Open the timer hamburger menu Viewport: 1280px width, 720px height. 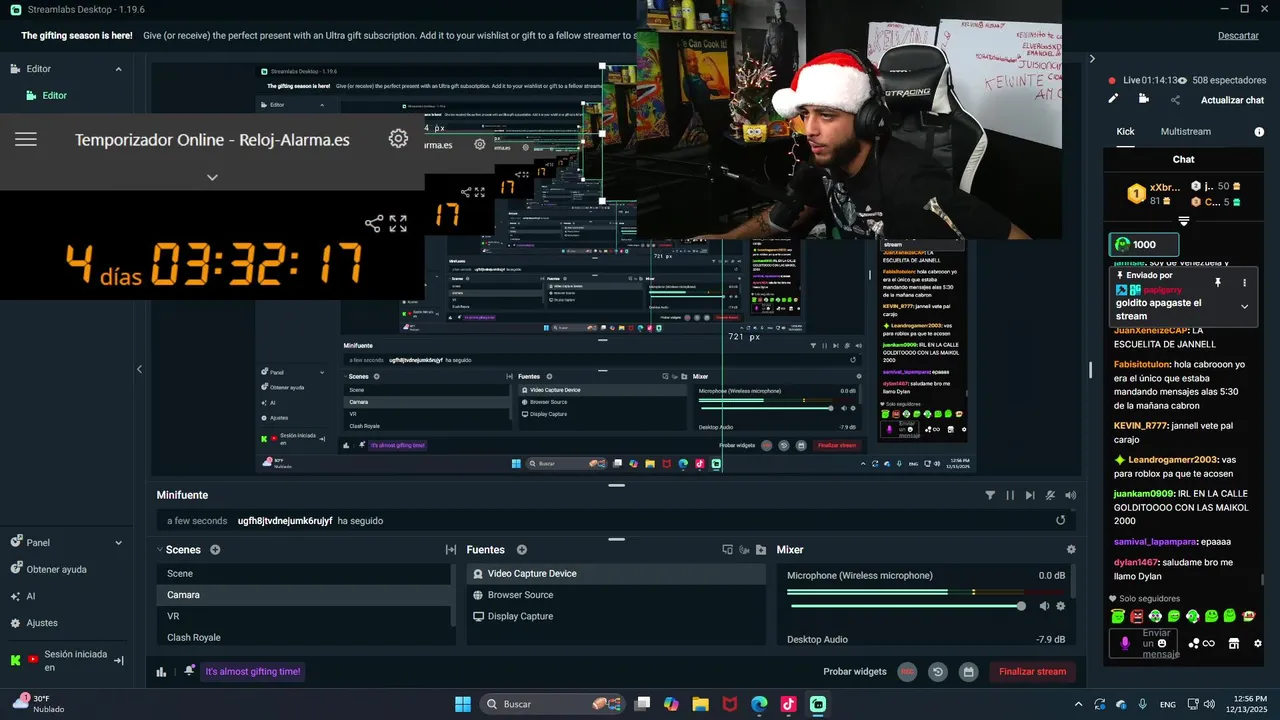click(x=26, y=139)
